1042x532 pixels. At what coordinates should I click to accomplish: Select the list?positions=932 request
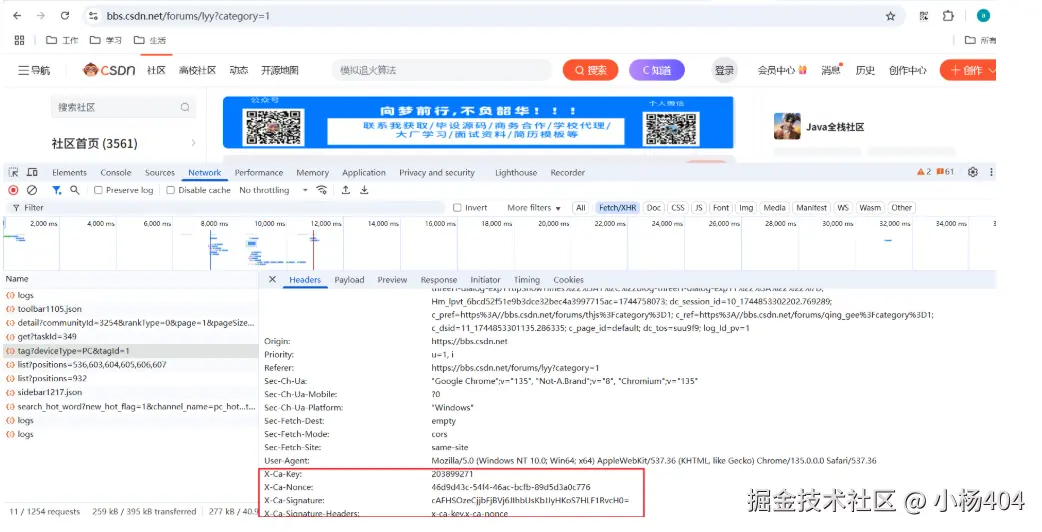pos(52,379)
